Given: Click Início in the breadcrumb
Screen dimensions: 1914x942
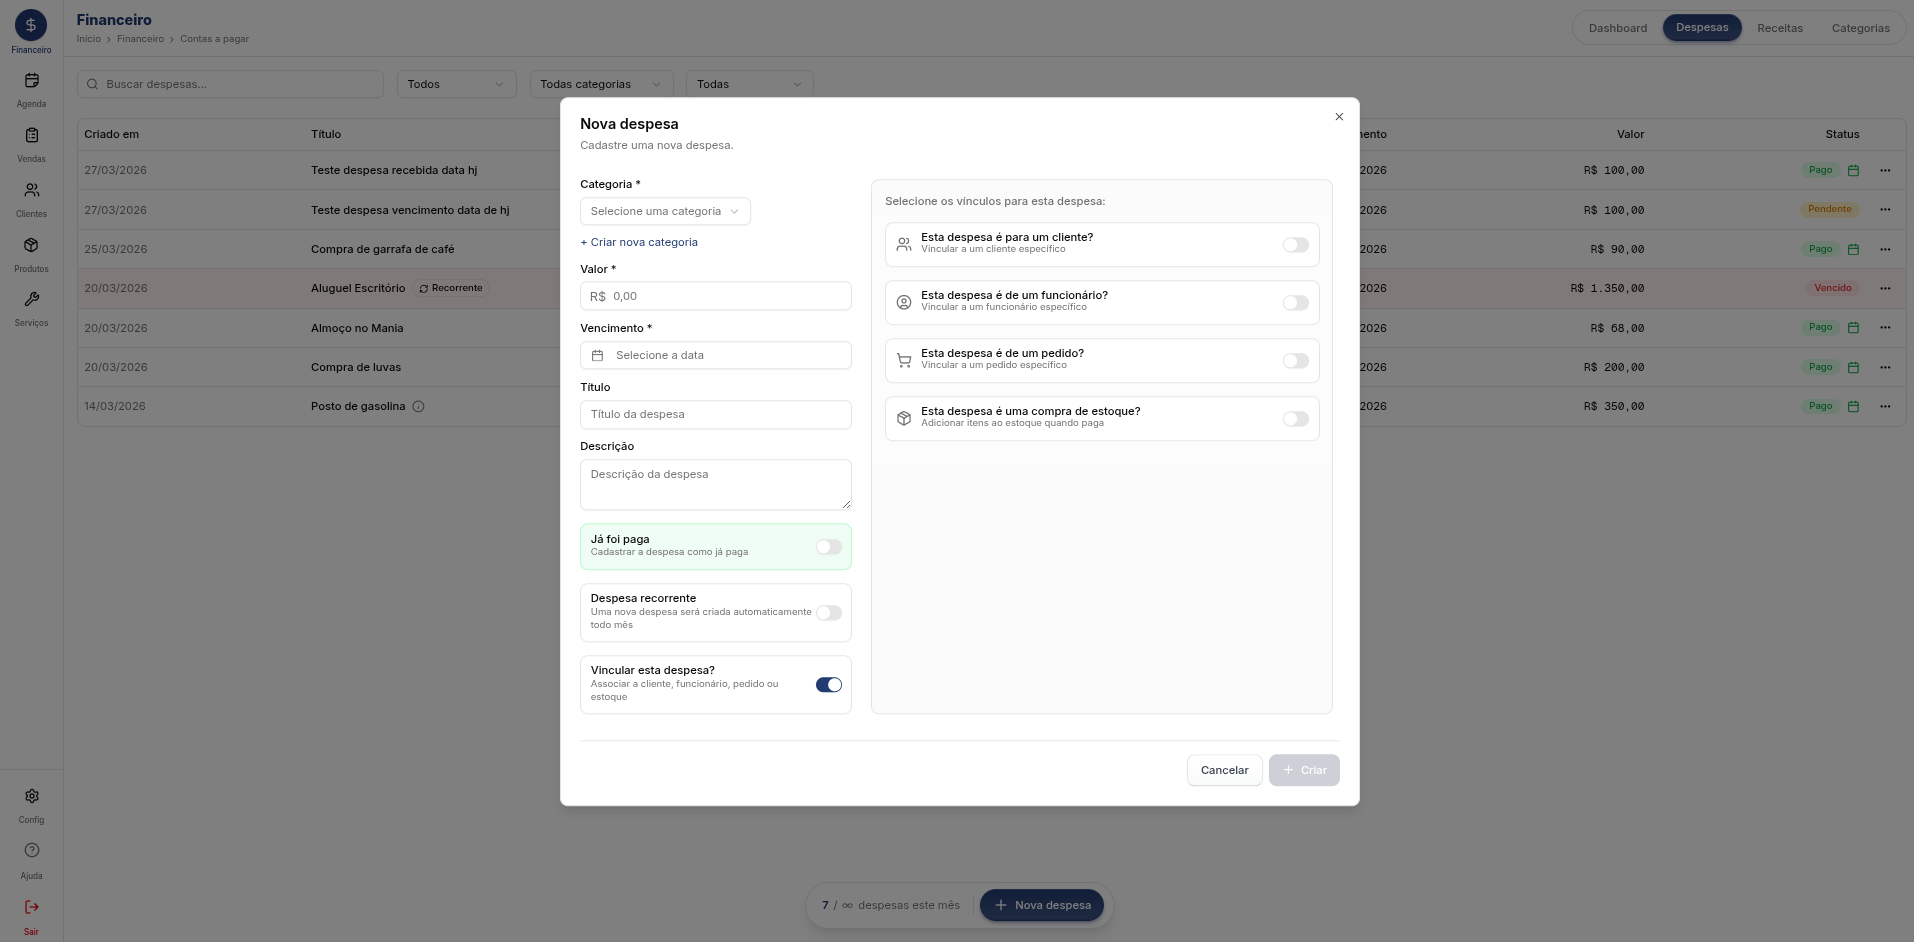Looking at the screenshot, I should pyautogui.click(x=89, y=39).
